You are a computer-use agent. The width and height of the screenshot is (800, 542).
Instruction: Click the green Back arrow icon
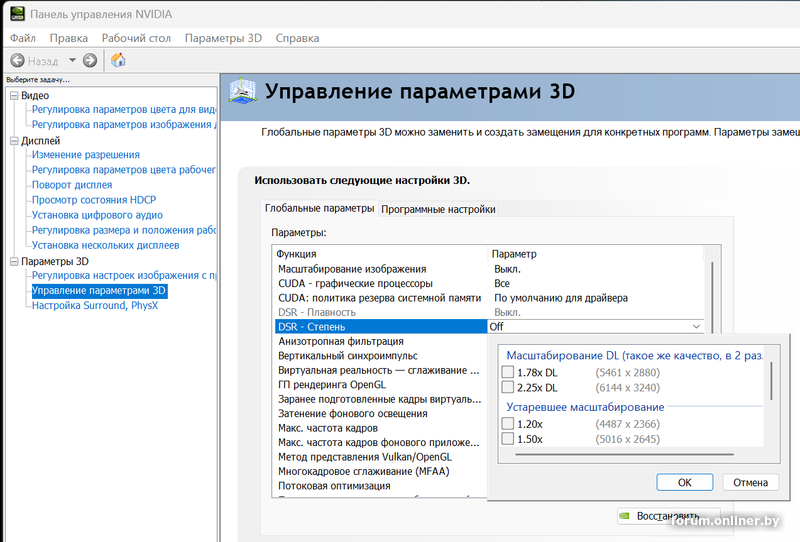17,60
